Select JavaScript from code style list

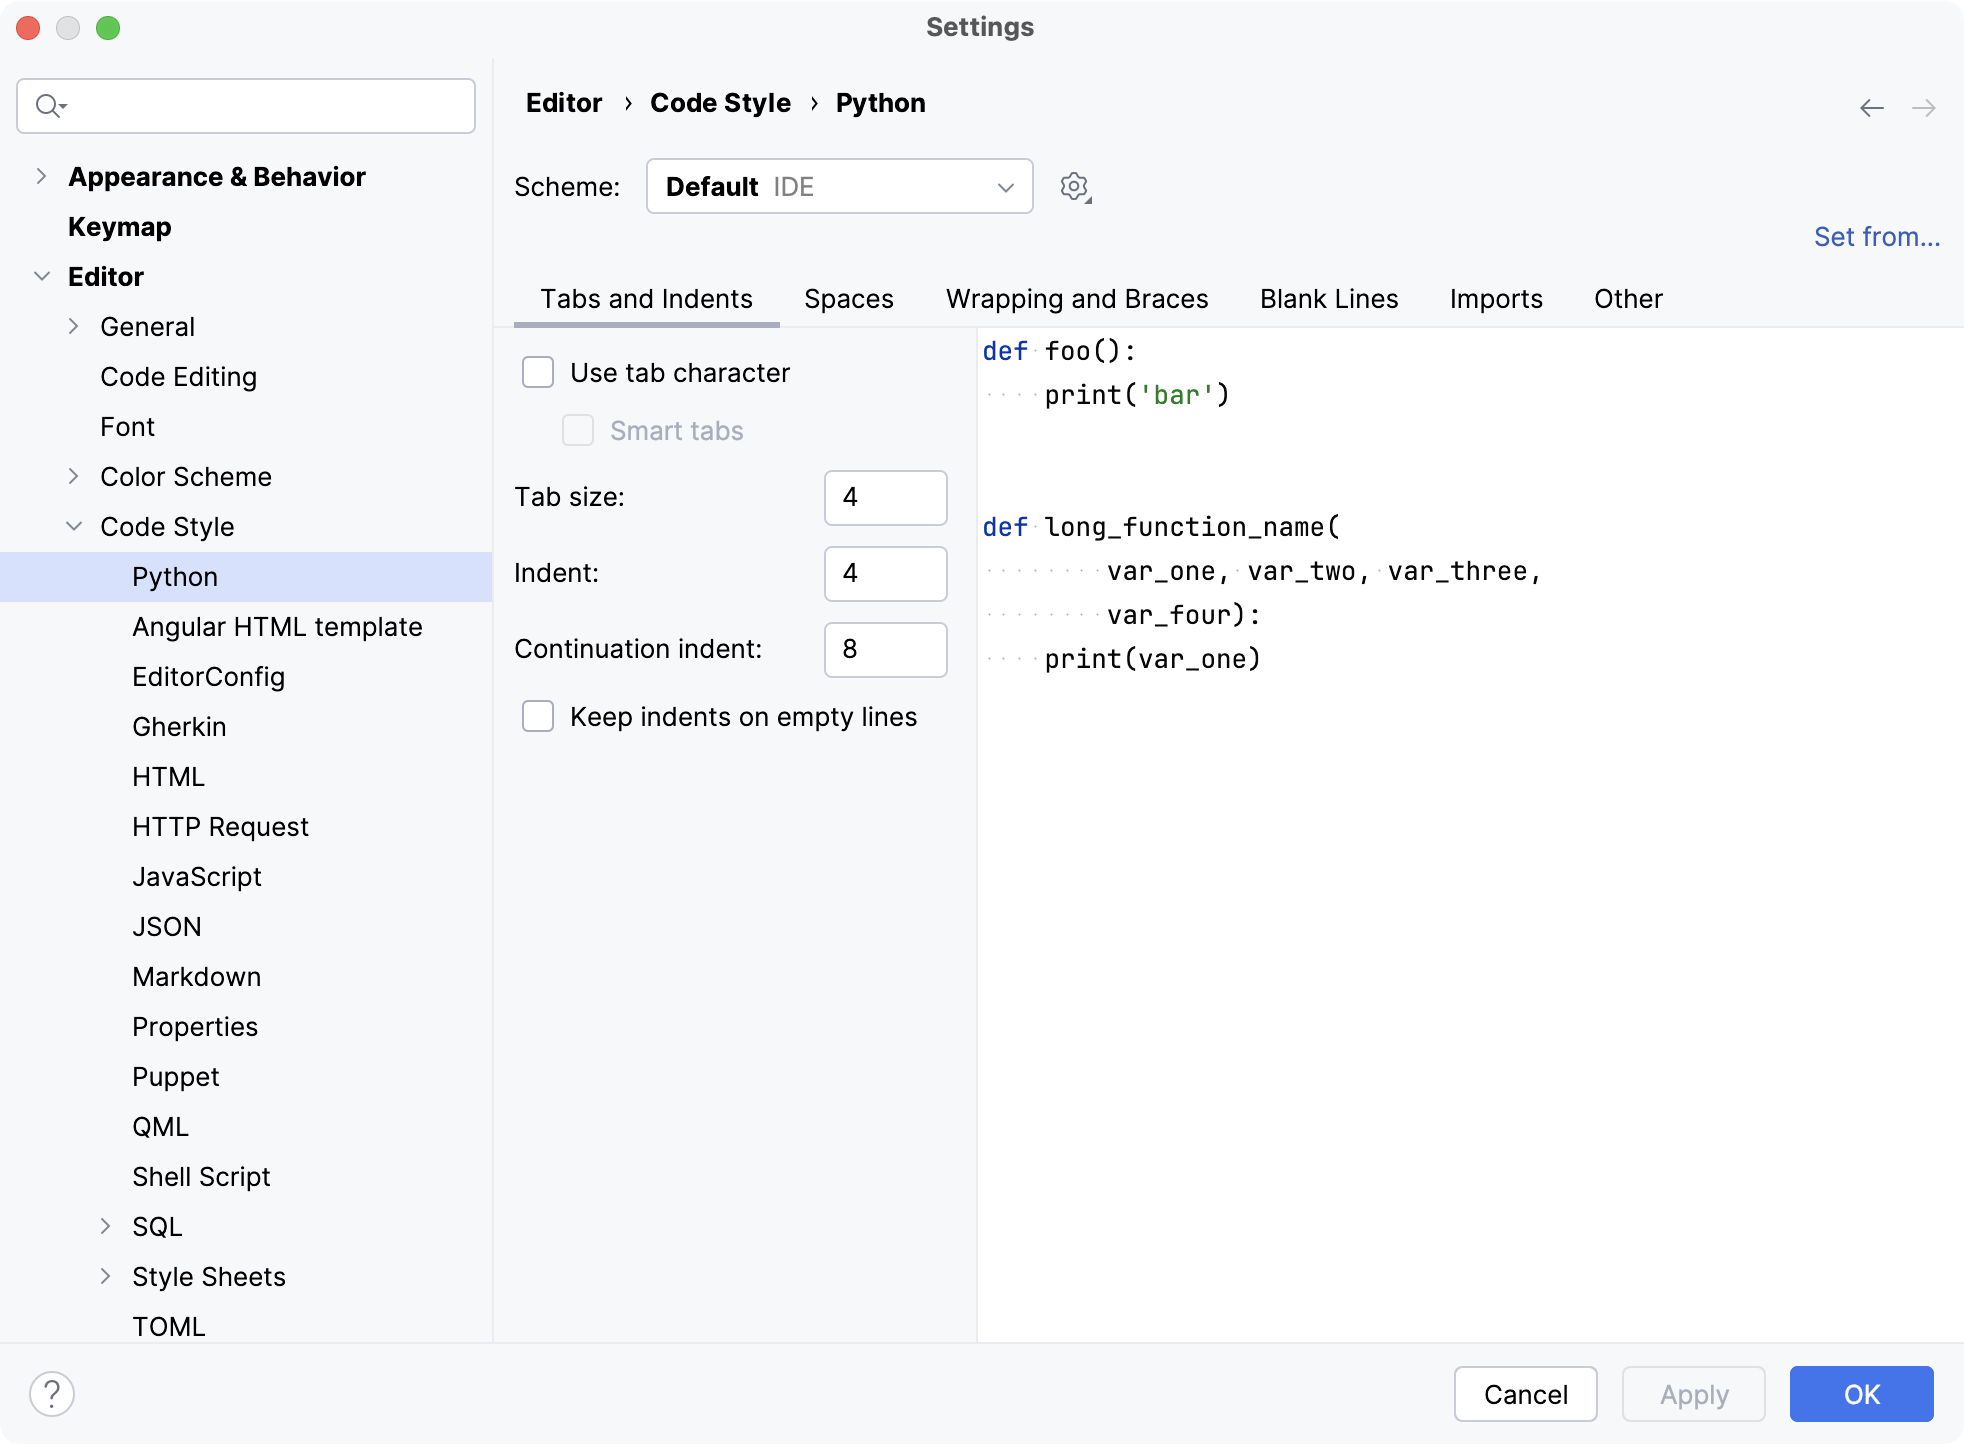click(x=197, y=877)
